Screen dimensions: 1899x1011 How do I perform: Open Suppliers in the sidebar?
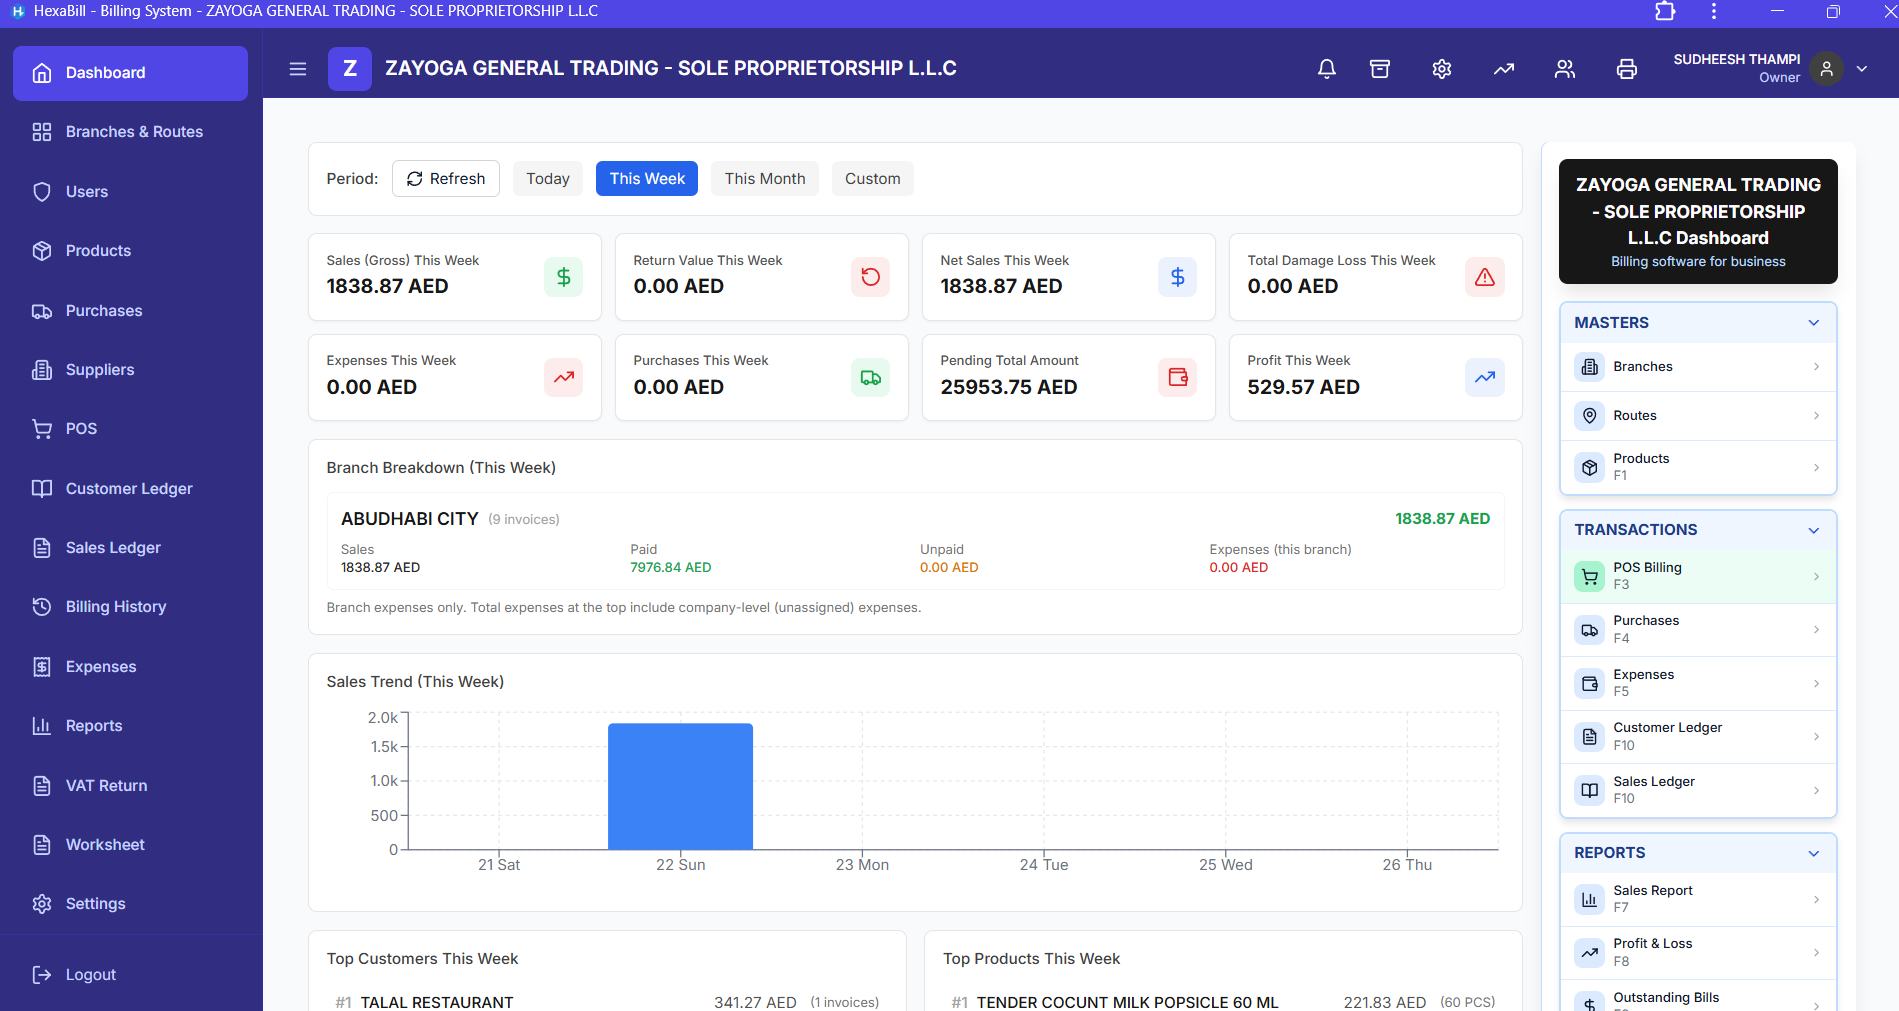[130, 370]
